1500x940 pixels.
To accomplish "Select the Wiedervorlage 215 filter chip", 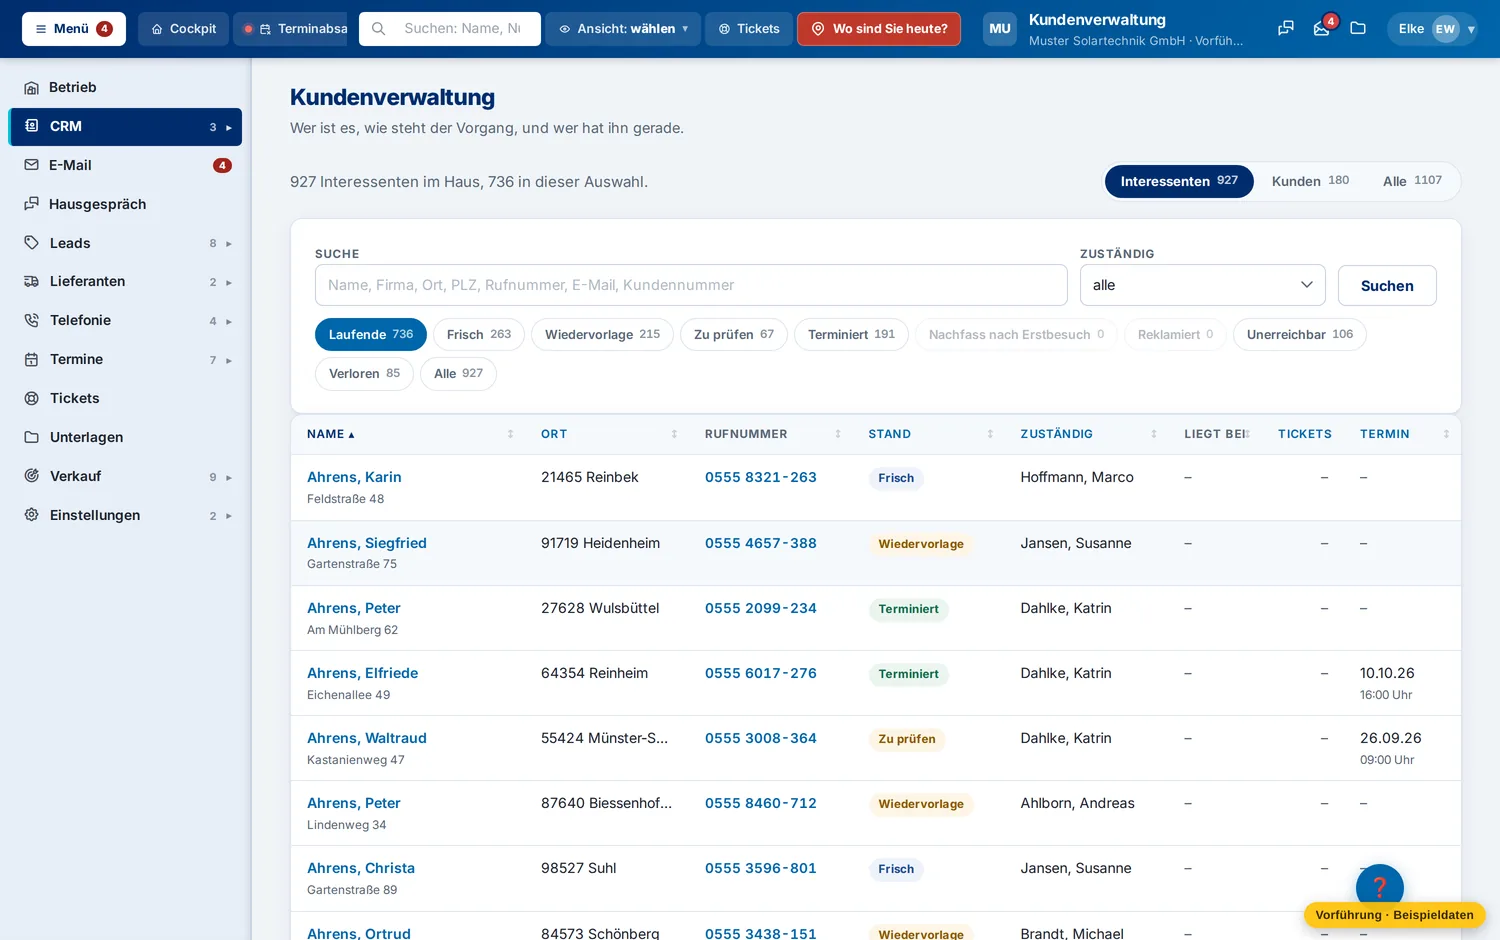I will 602,334.
